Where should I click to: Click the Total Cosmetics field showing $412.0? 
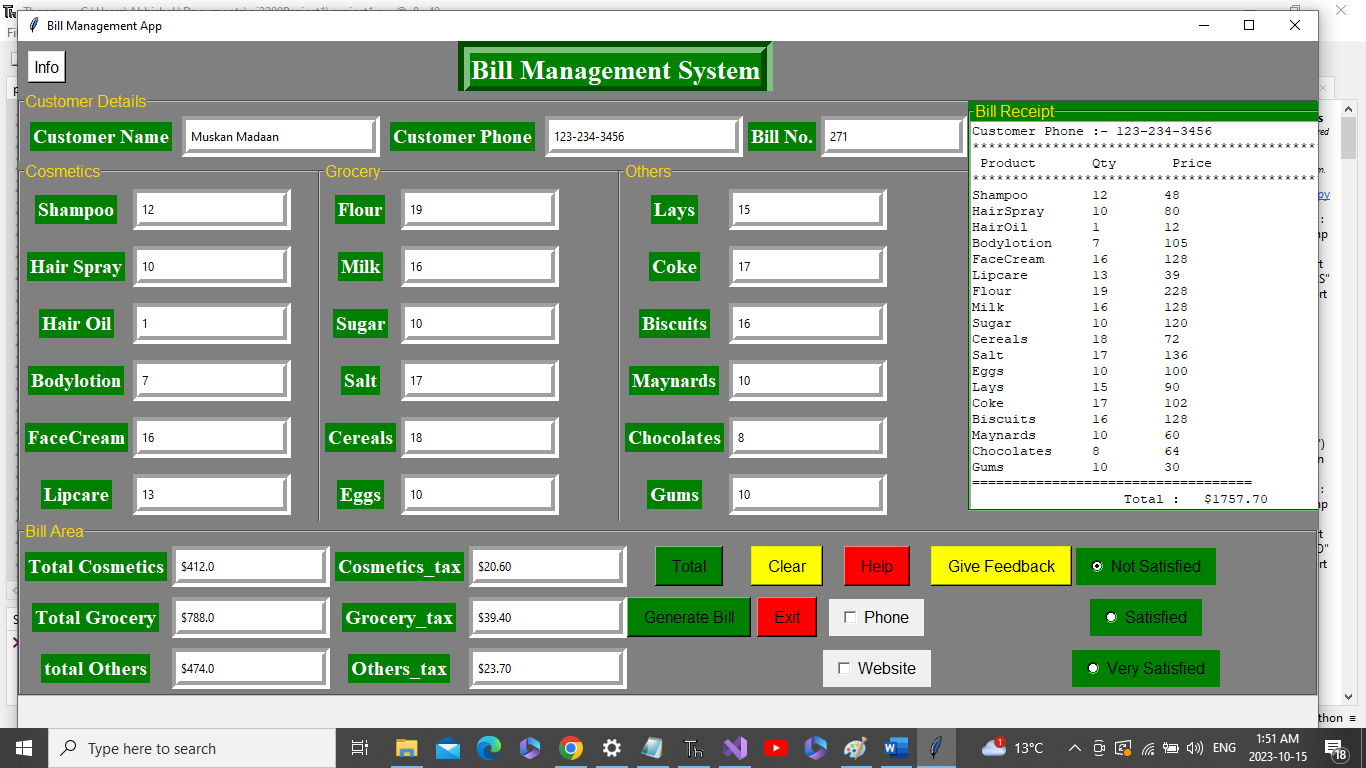[250, 567]
